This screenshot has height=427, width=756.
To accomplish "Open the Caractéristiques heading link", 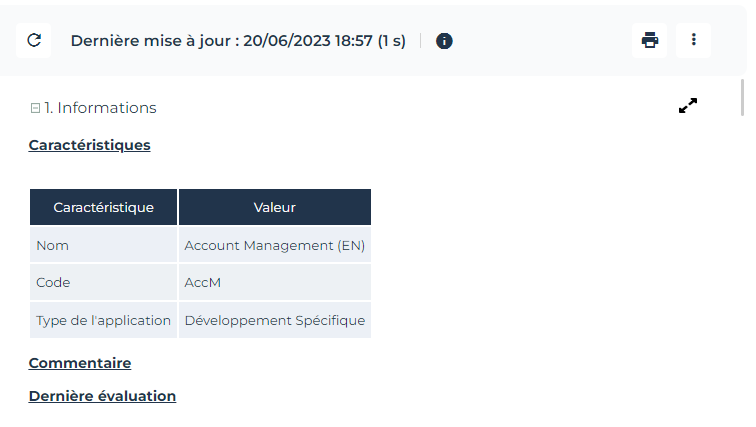I will (89, 145).
